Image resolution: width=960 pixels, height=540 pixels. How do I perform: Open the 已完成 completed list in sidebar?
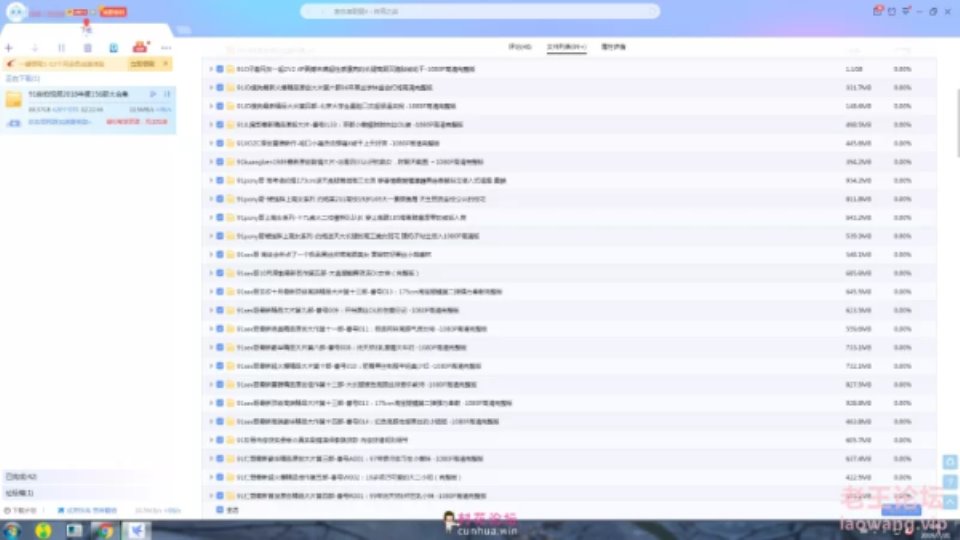(x=20, y=477)
